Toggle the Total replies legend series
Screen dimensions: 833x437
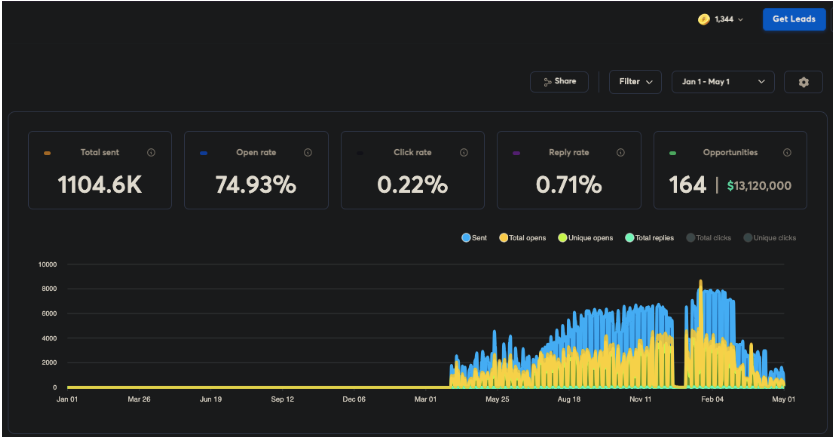(x=649, y=238)
